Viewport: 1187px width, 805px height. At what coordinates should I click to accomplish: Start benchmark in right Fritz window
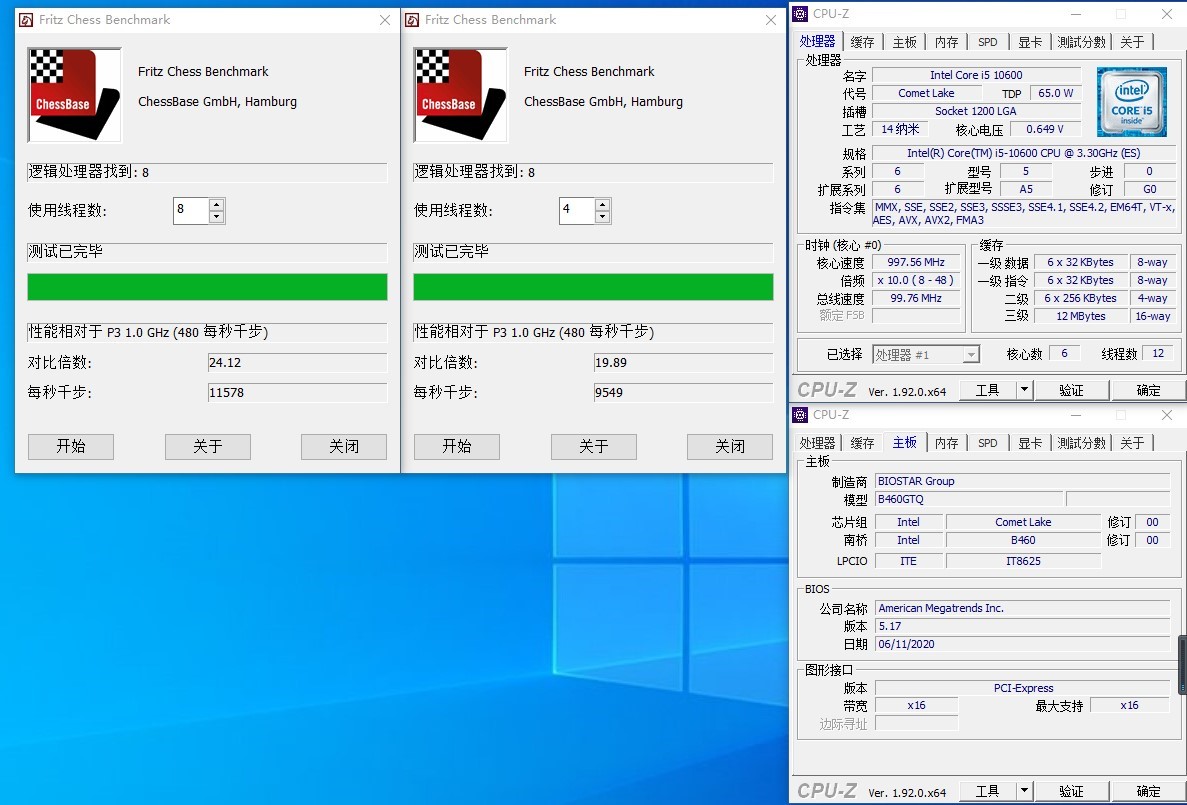(x=457, y=447)
